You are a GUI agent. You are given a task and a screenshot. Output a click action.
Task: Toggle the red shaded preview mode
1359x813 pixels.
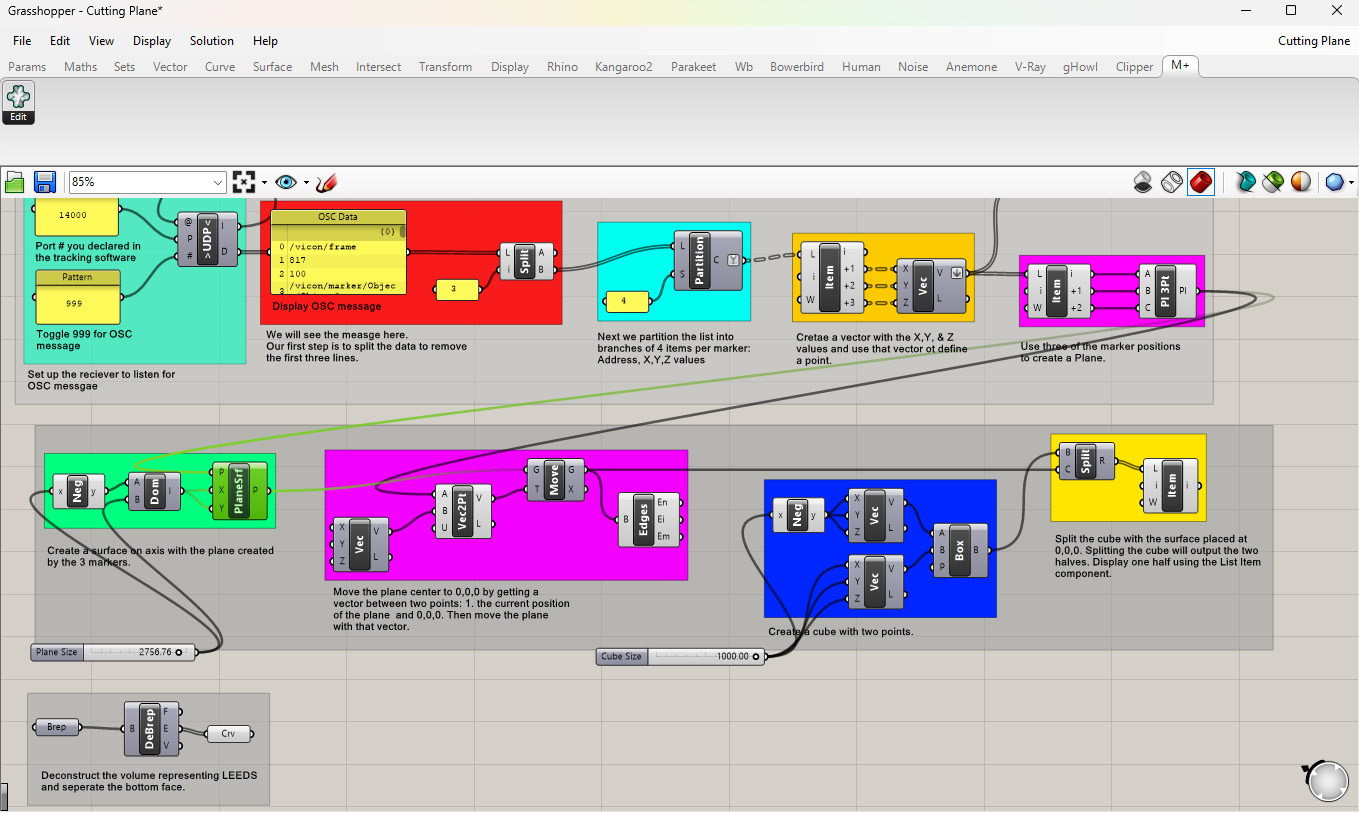point(1201,182)
